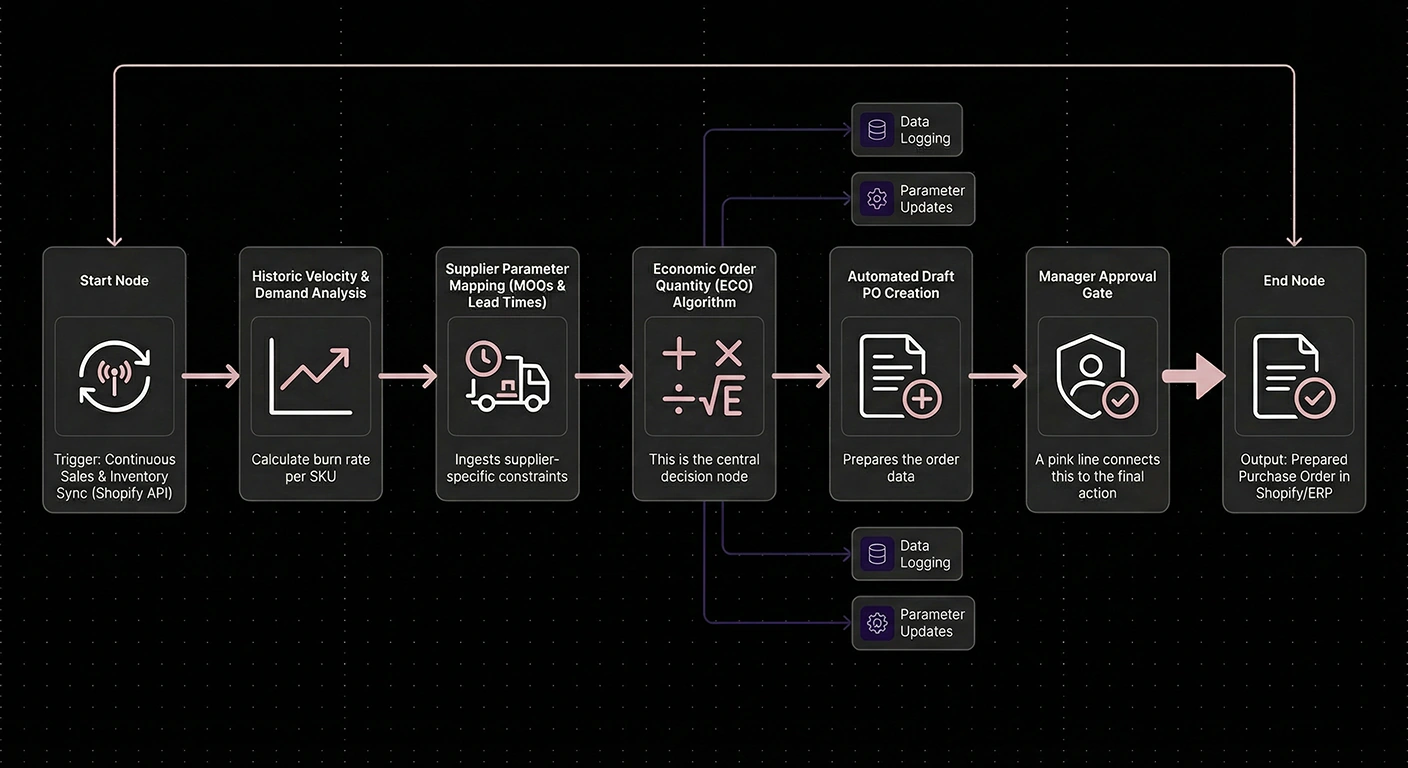Select the math operators algorithm icon
The height and width of the screenshot is (768, 1408).
704,377
